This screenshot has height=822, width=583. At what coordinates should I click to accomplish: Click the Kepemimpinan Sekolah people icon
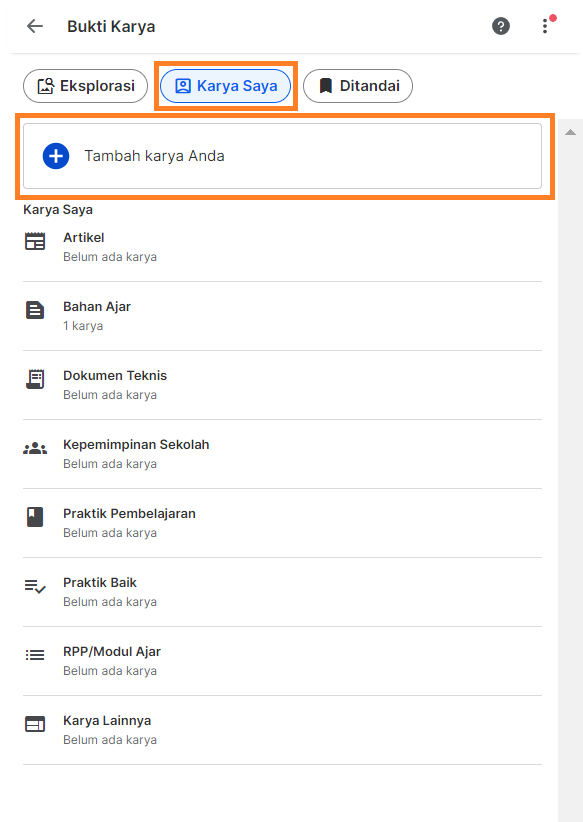35,448
